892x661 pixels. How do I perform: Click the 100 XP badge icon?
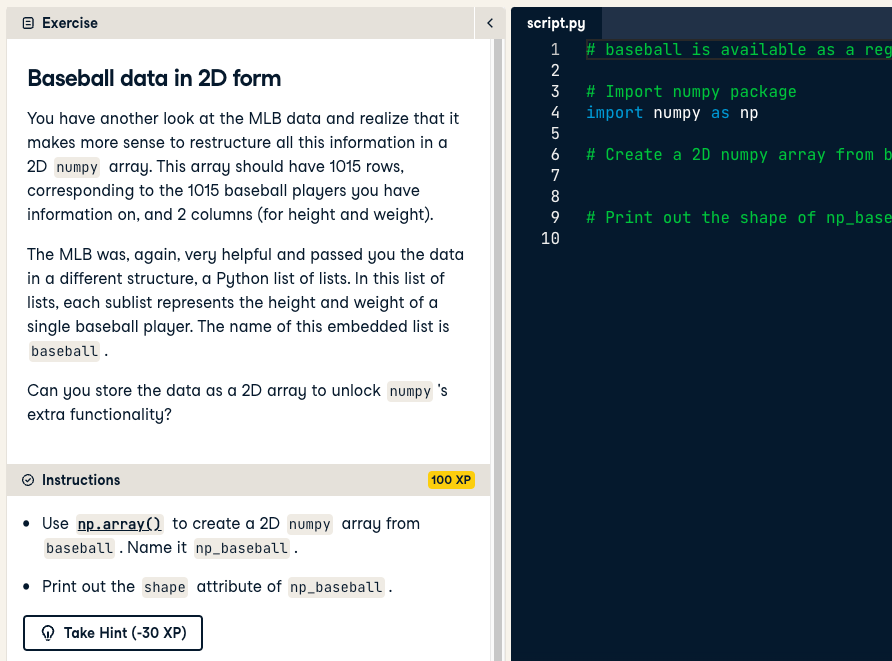pyautogui.click(x=451, y=480)
